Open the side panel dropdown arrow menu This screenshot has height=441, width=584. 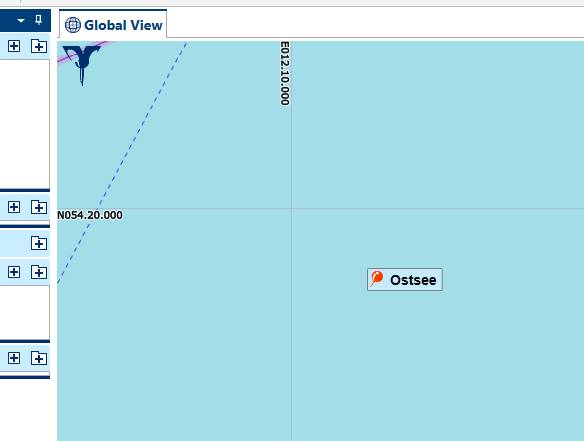coord(21,20)
